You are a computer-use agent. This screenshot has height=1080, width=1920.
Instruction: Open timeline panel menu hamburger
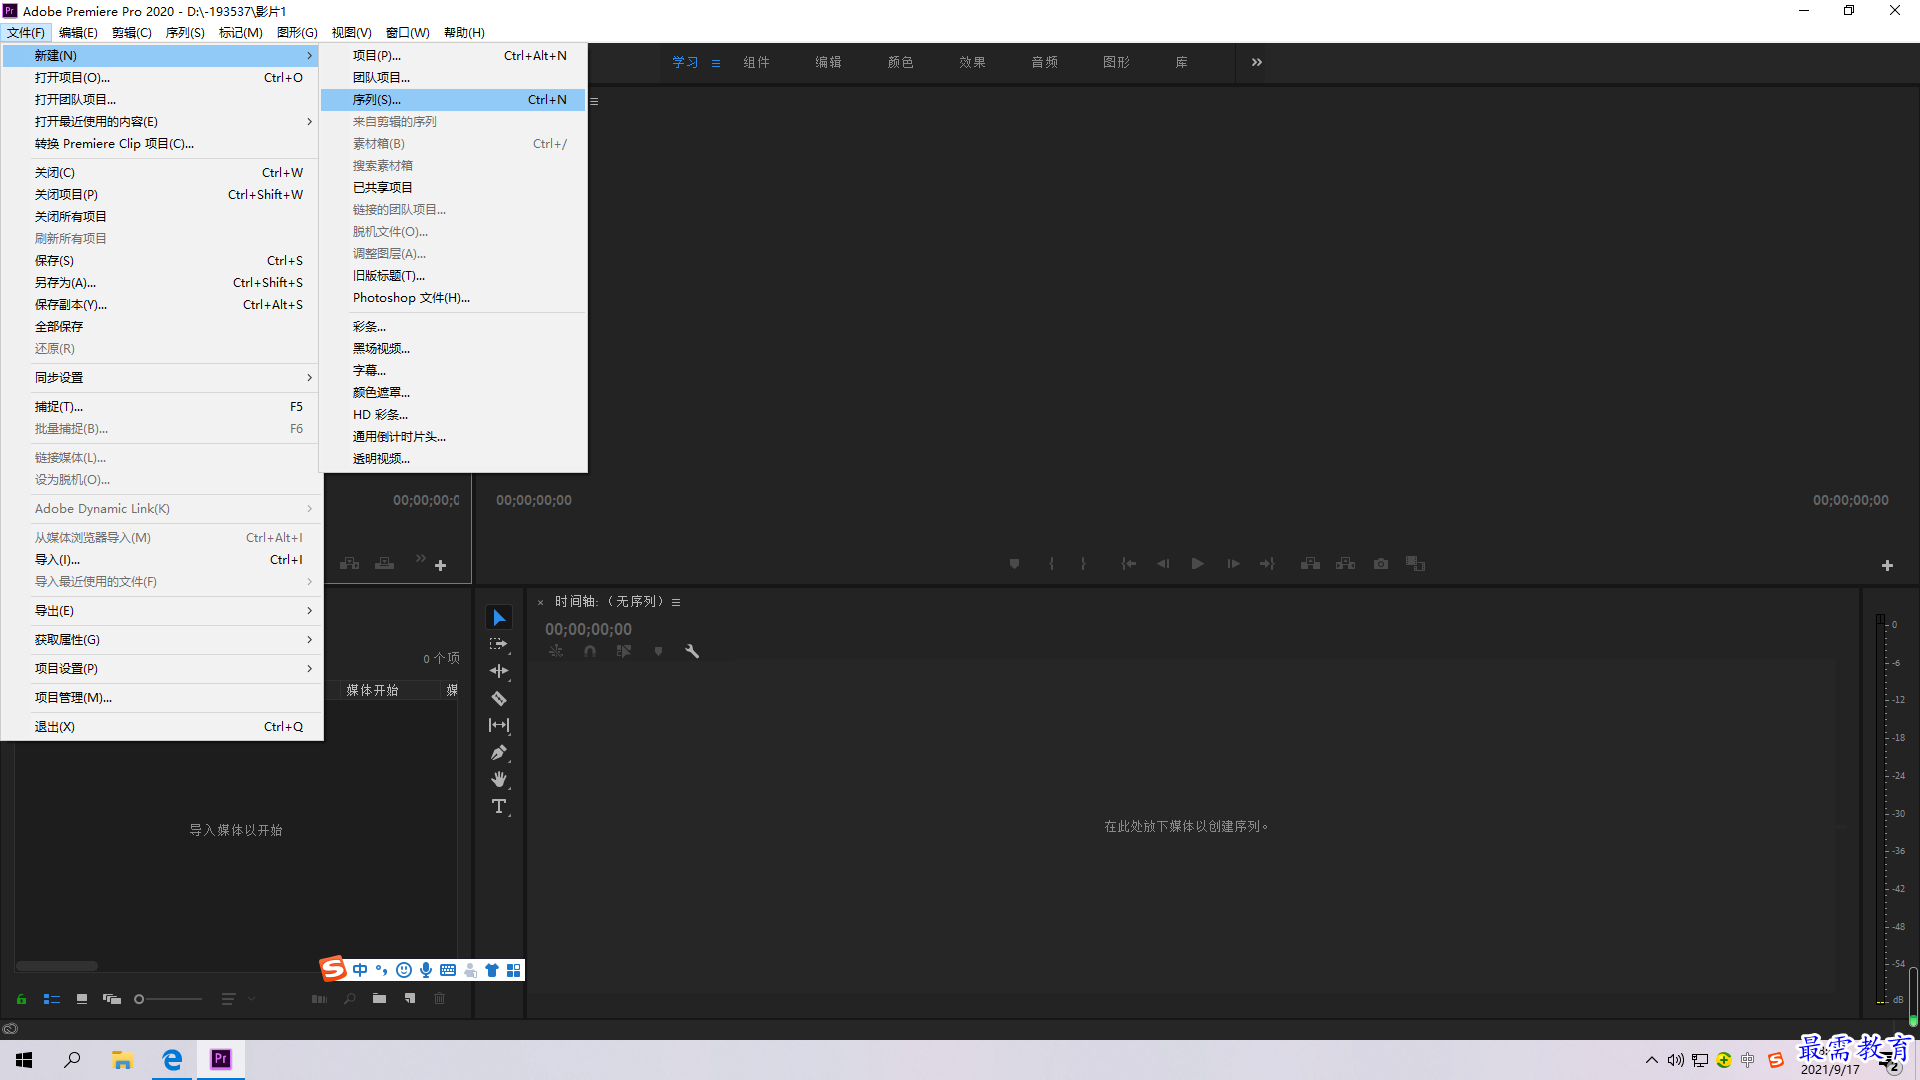pyautogui.click(x=676, y=602)
